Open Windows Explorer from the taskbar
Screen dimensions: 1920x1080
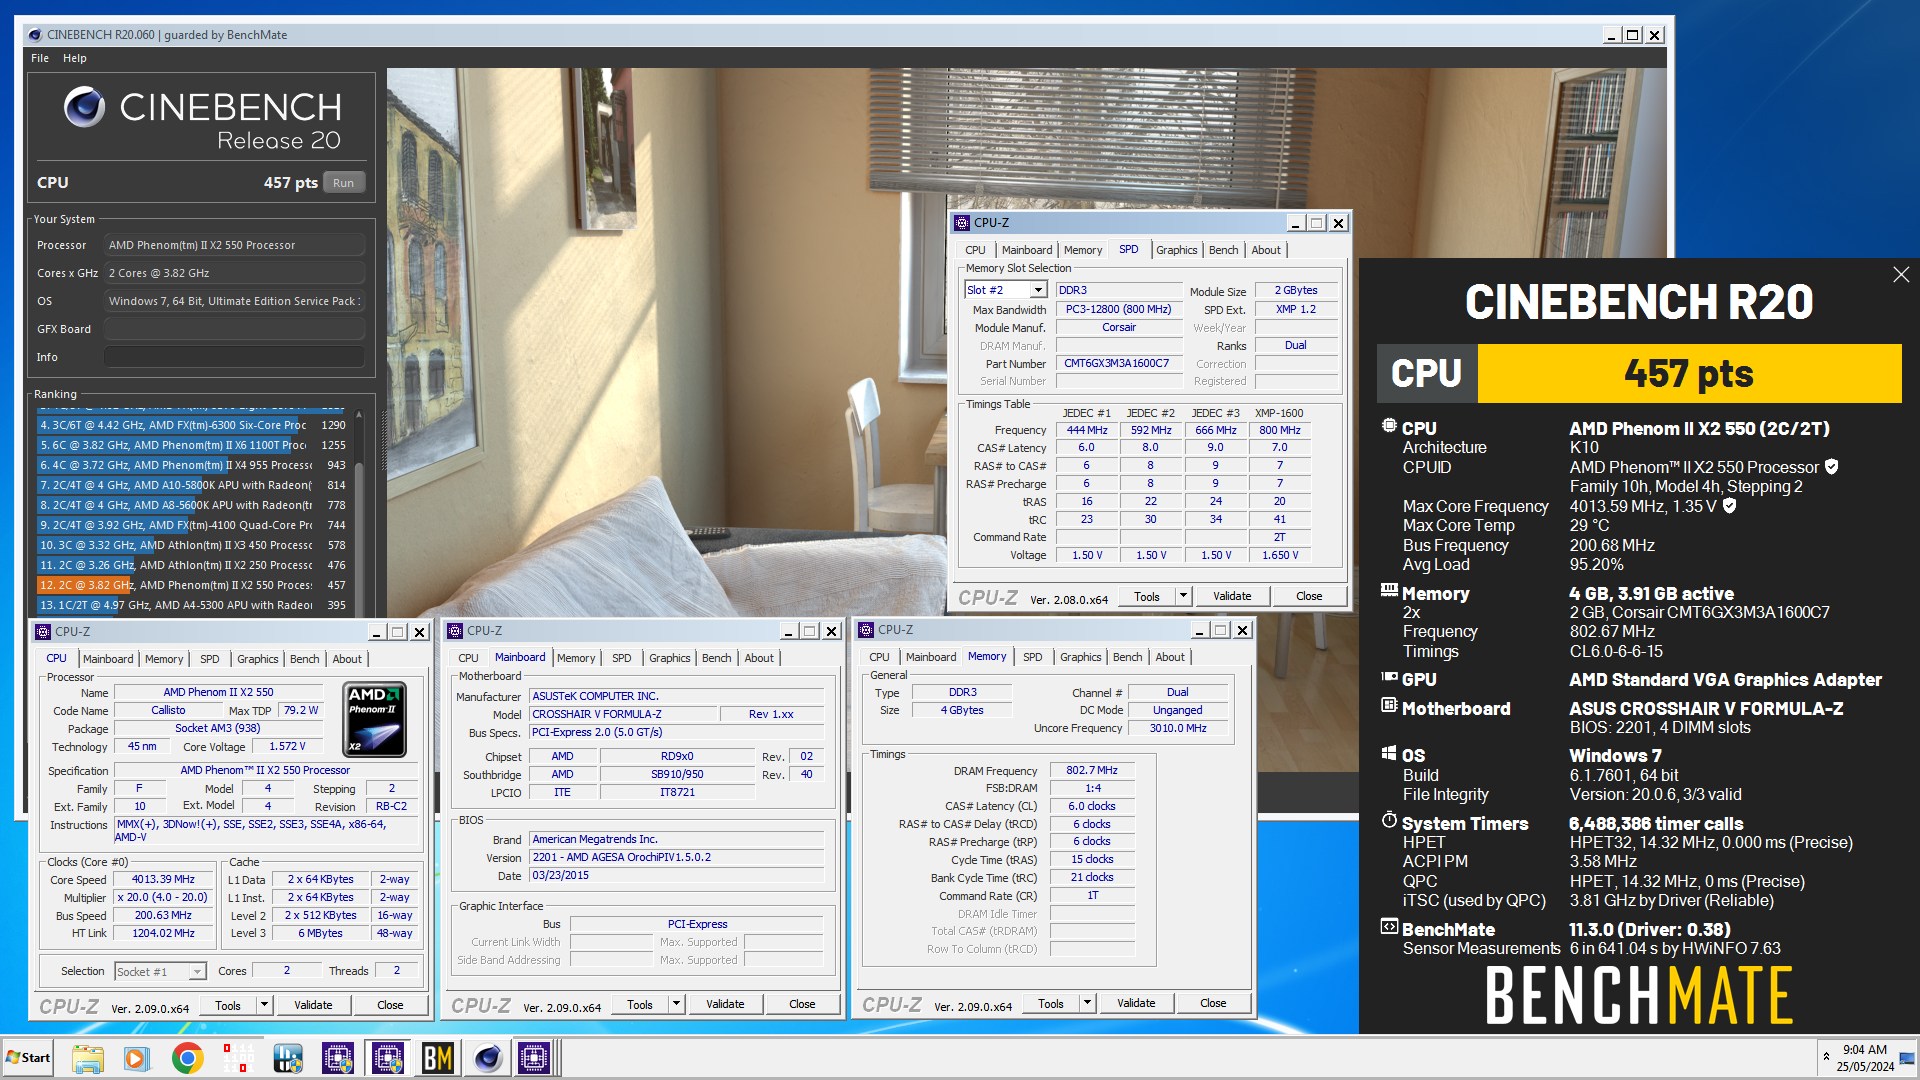[88, 1058]
